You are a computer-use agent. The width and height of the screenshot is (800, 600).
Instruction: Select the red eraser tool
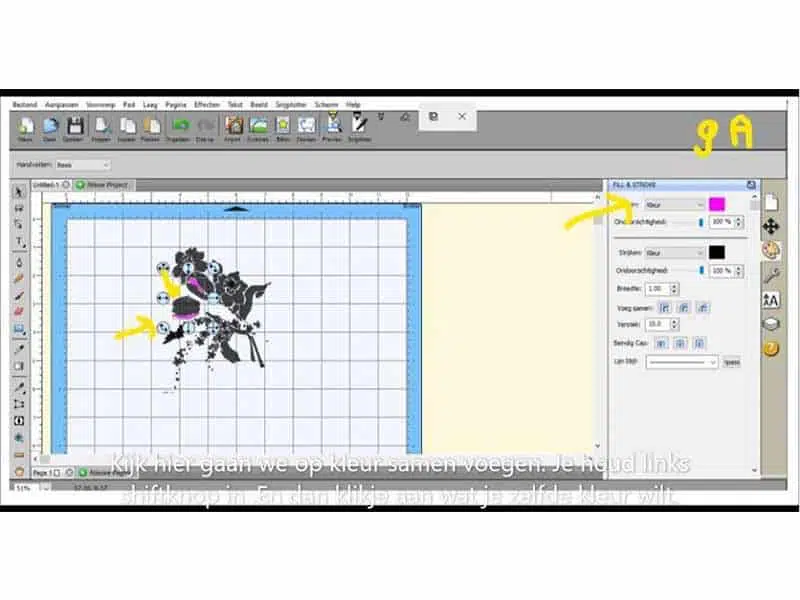pos(19,312)
